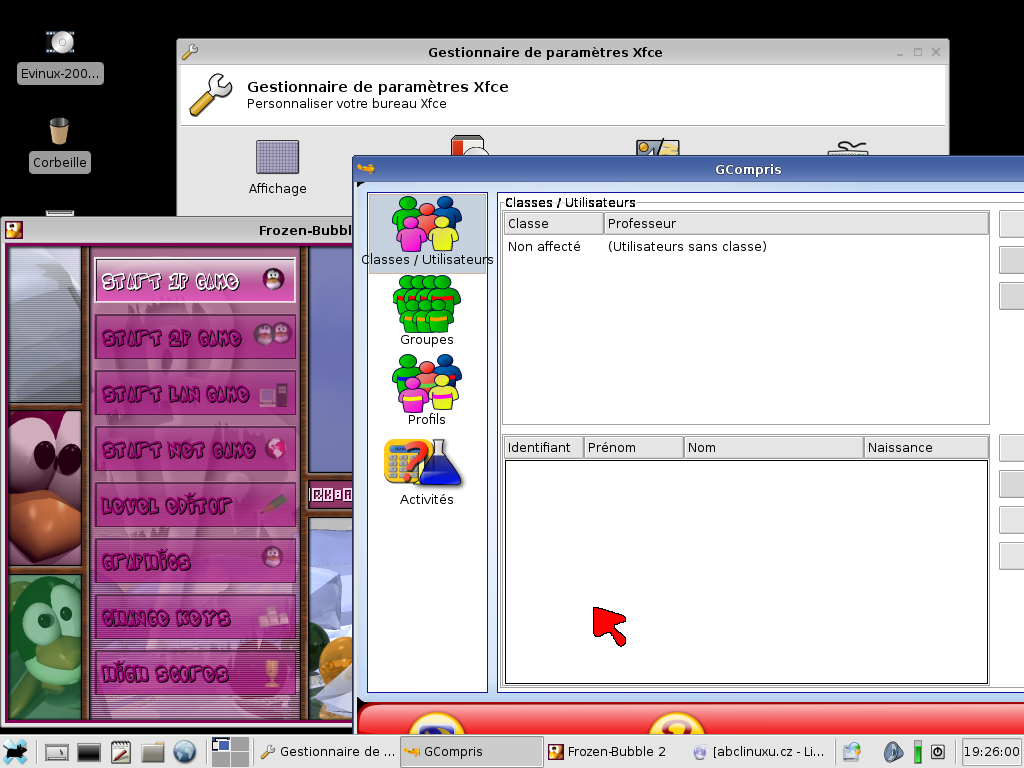Switch to the first workspace in the pager
Viewport: 1024px width, 768px height.
221,744
